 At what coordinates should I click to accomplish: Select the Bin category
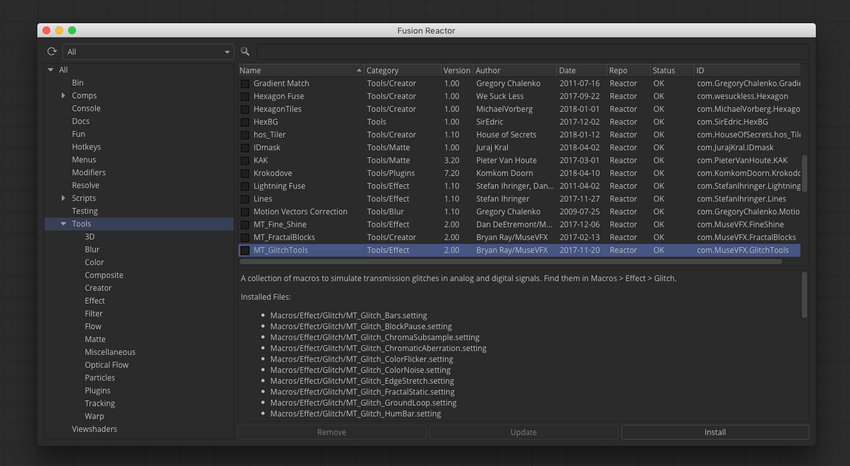click(78, 83)
